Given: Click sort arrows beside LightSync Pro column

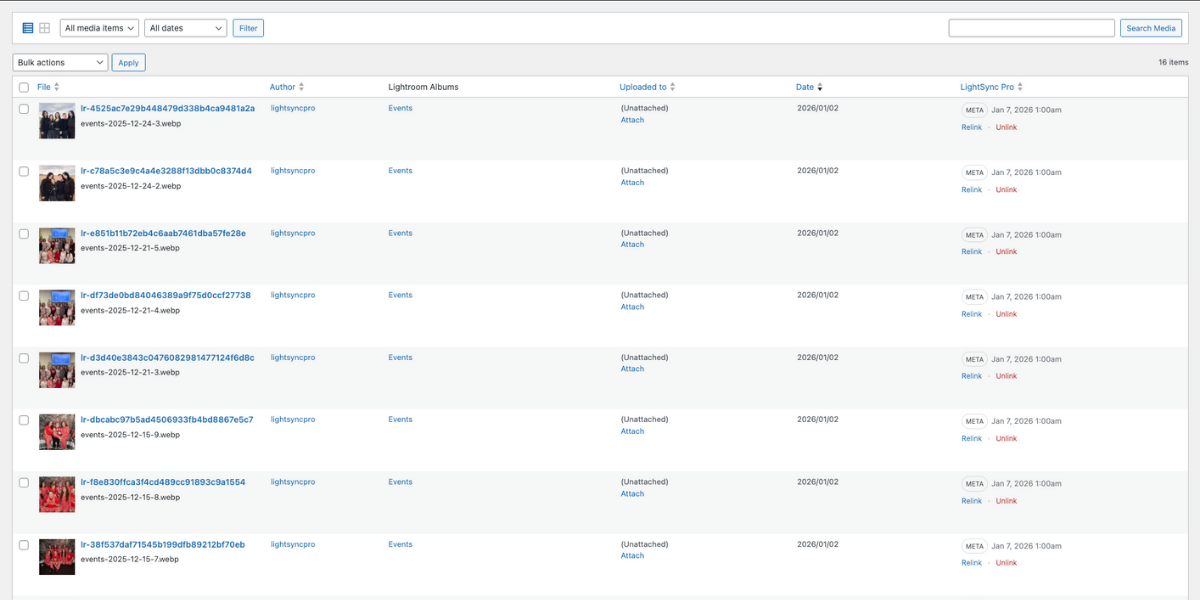Looking at the screenshot, I should (x=1020, y=88).
